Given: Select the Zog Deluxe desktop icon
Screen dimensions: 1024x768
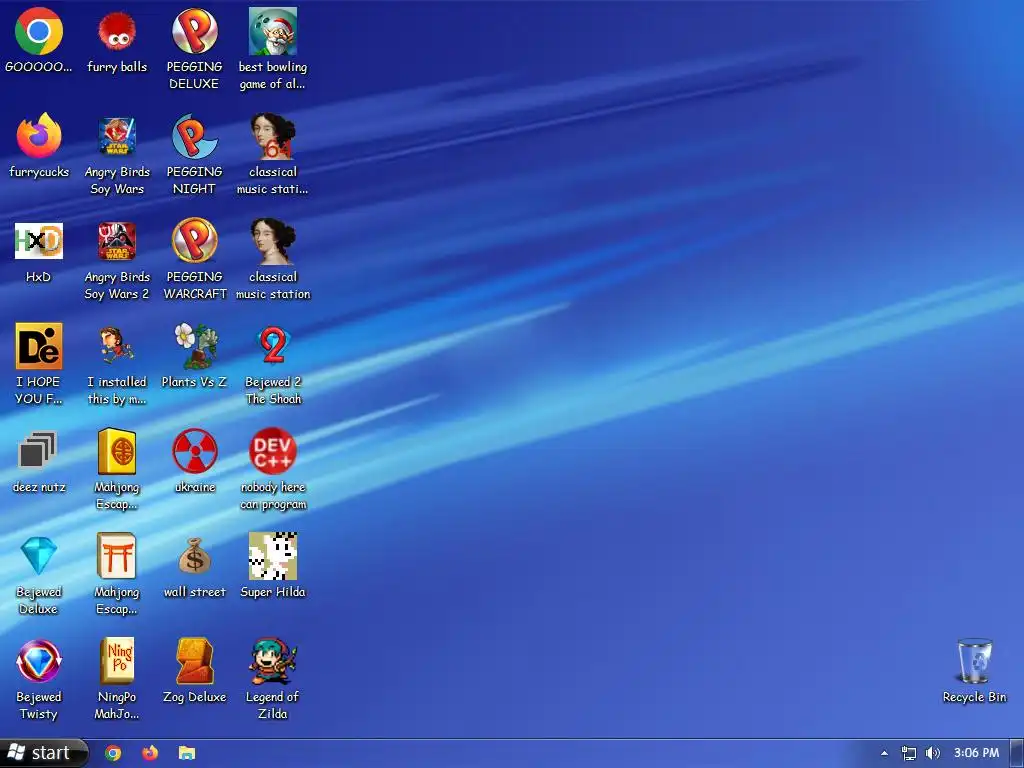Looking at the screenshot, I should [x=195, y=661].
